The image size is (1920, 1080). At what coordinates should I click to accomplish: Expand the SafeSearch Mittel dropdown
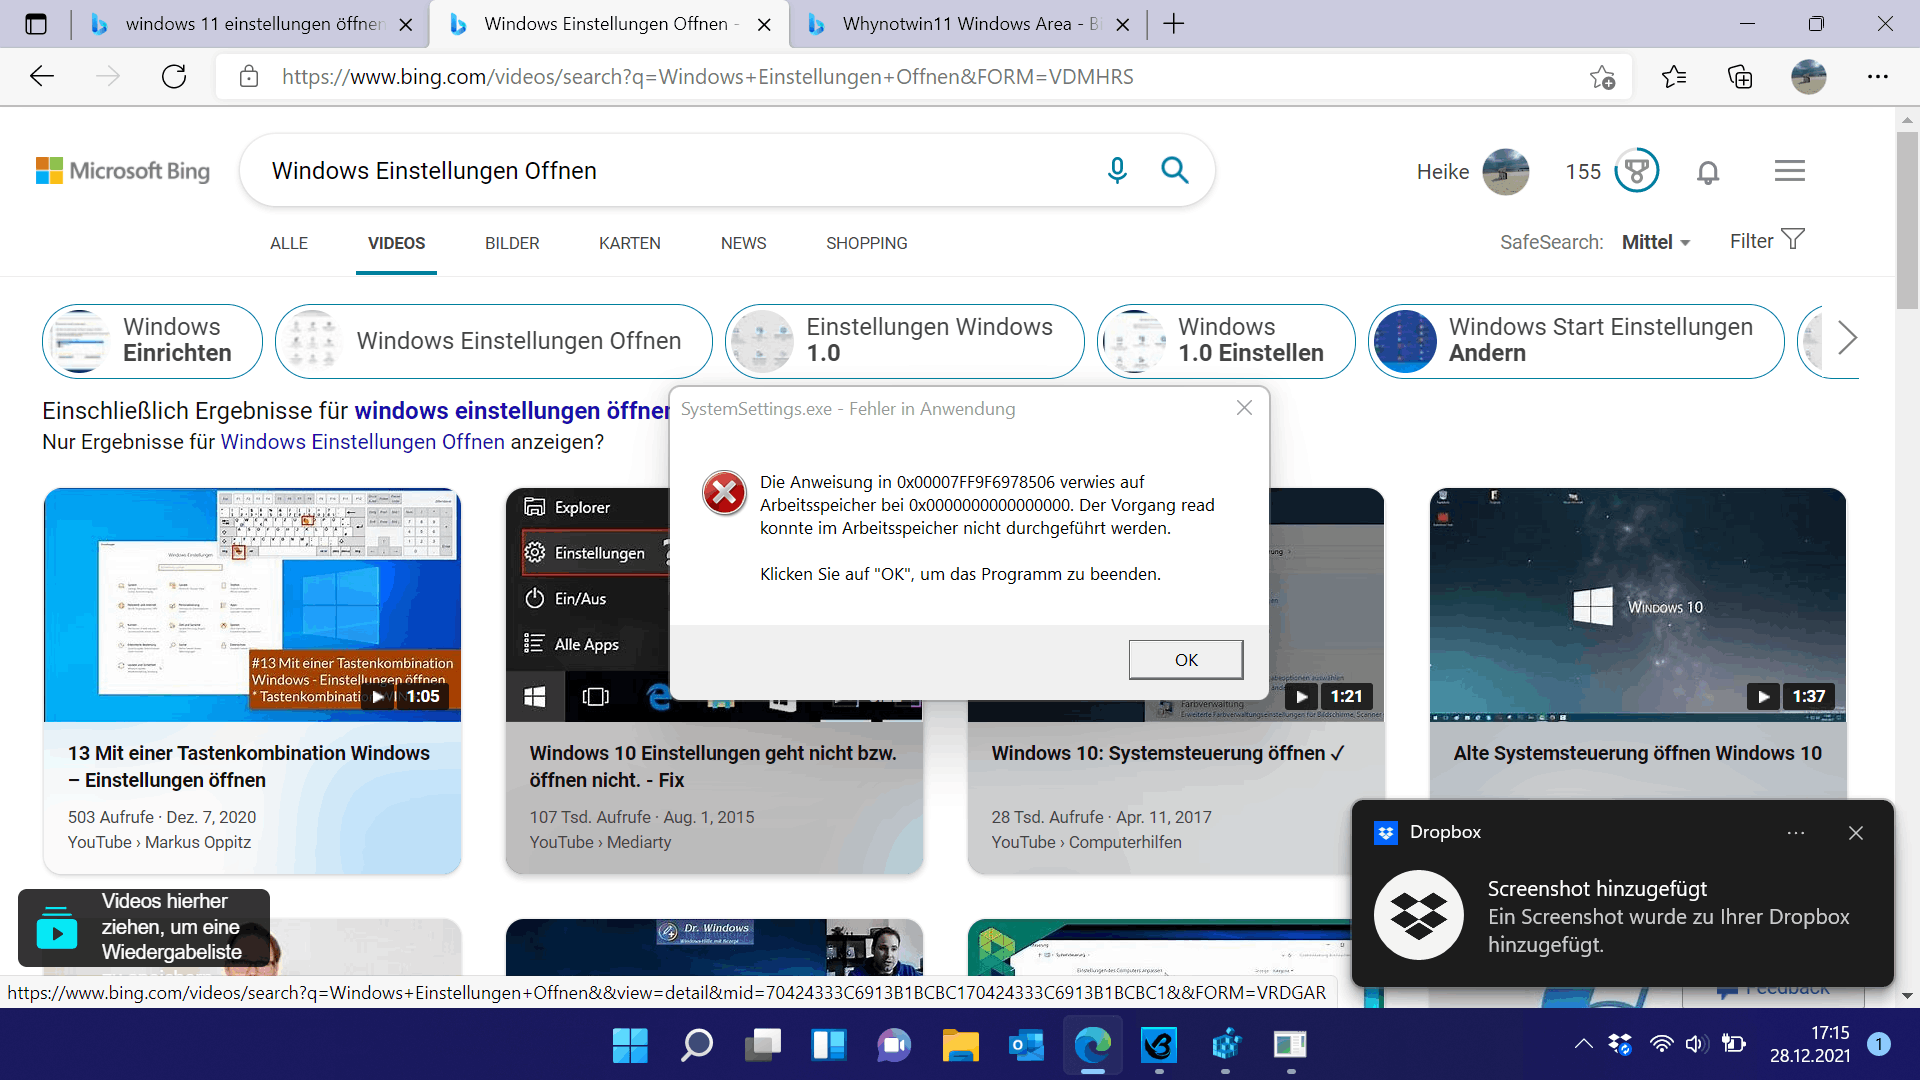(1656, 242)
